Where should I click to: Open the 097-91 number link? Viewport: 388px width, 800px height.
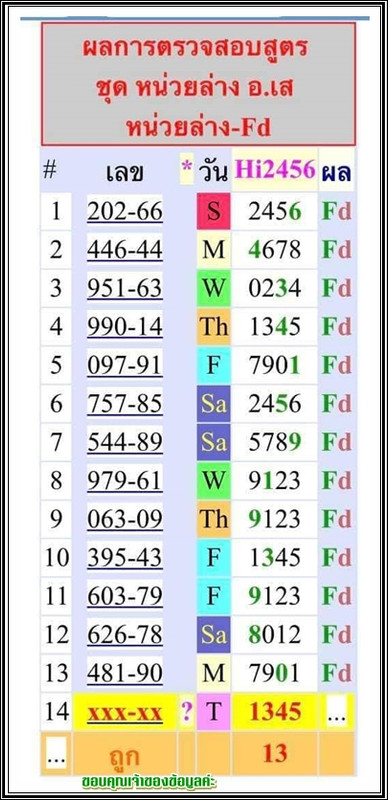click(125, 365)
